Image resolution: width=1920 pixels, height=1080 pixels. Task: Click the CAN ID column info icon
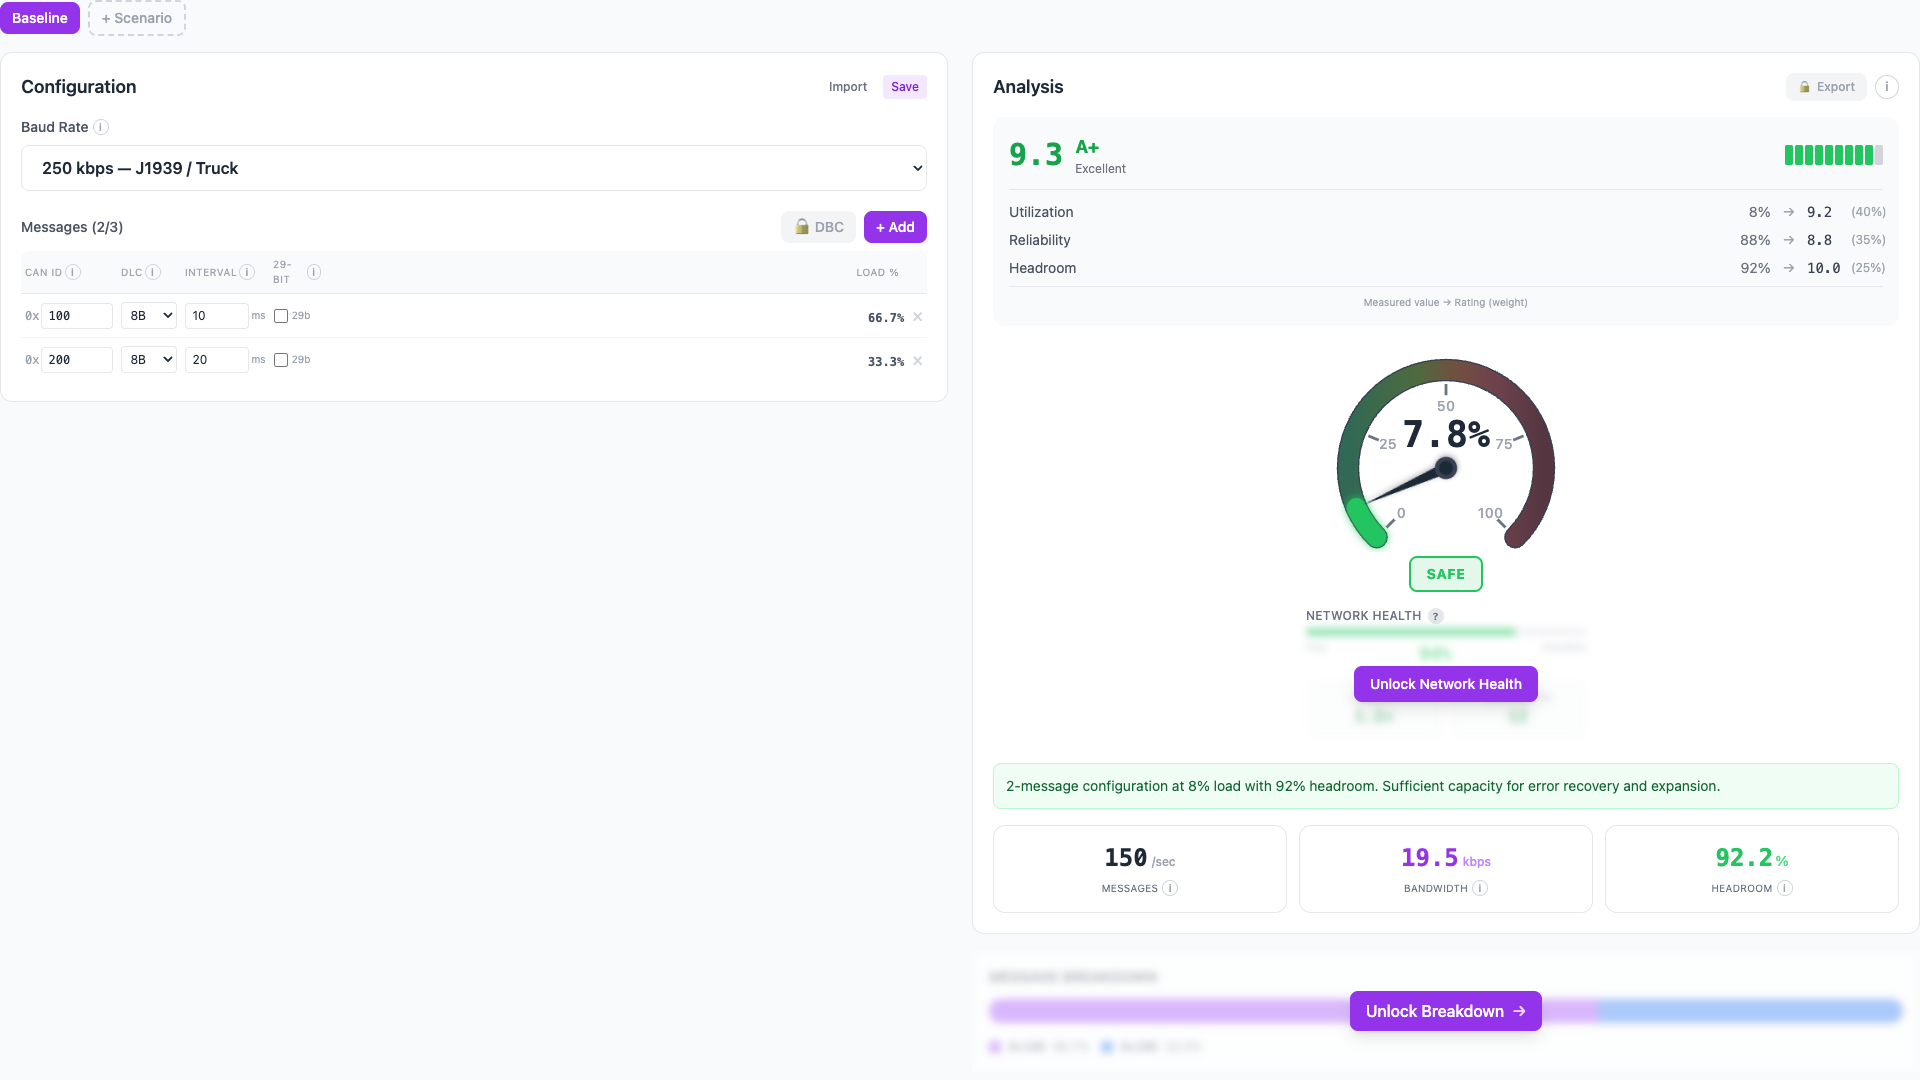click(x=73, y=272)
